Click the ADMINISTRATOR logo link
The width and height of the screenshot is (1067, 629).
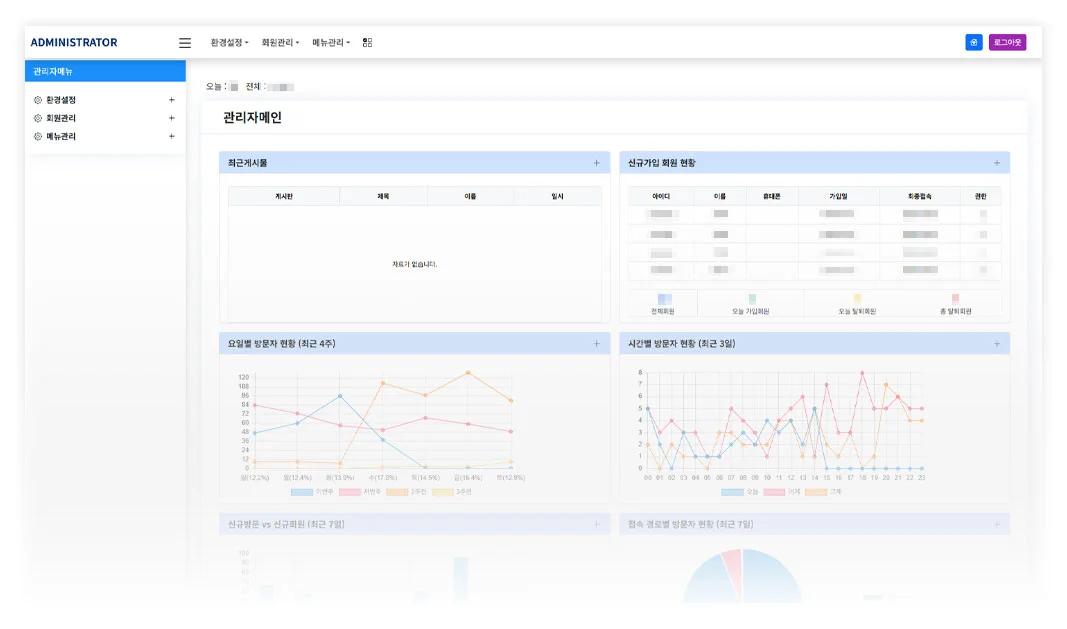(73, 42)
